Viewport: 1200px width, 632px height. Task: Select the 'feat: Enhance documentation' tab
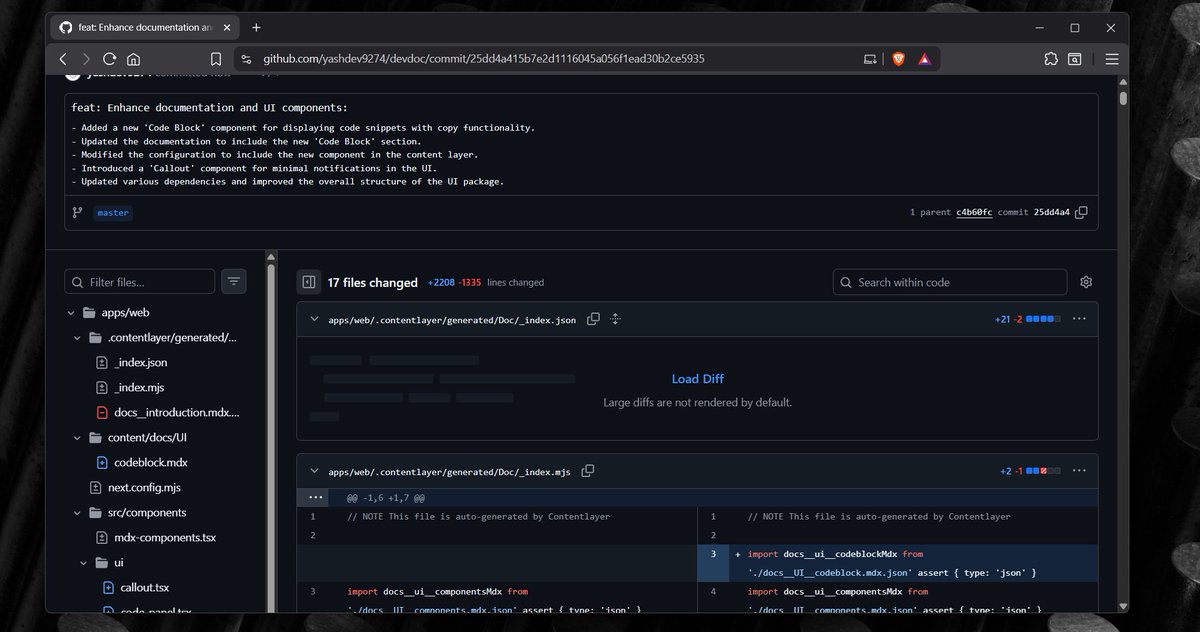click(144, 28)
